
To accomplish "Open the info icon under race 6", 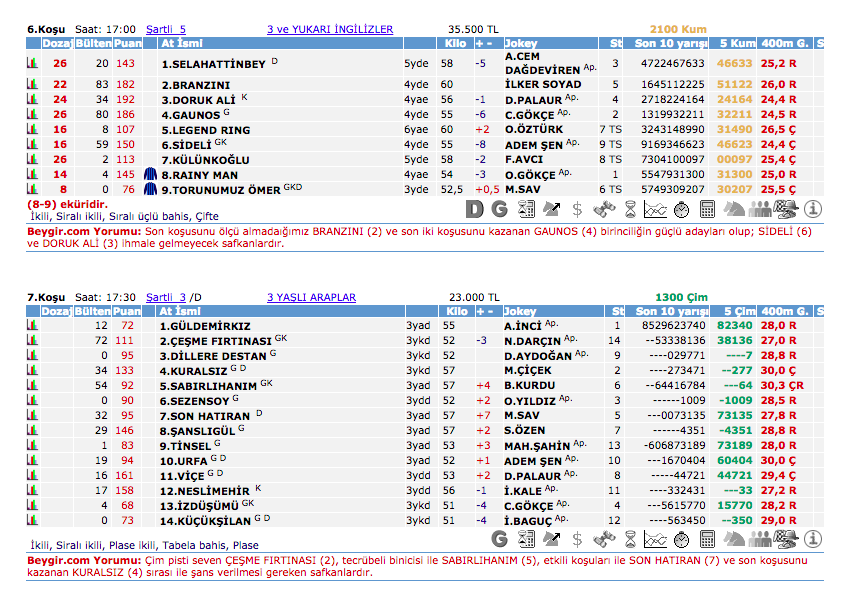I will [x=812, y=209].
